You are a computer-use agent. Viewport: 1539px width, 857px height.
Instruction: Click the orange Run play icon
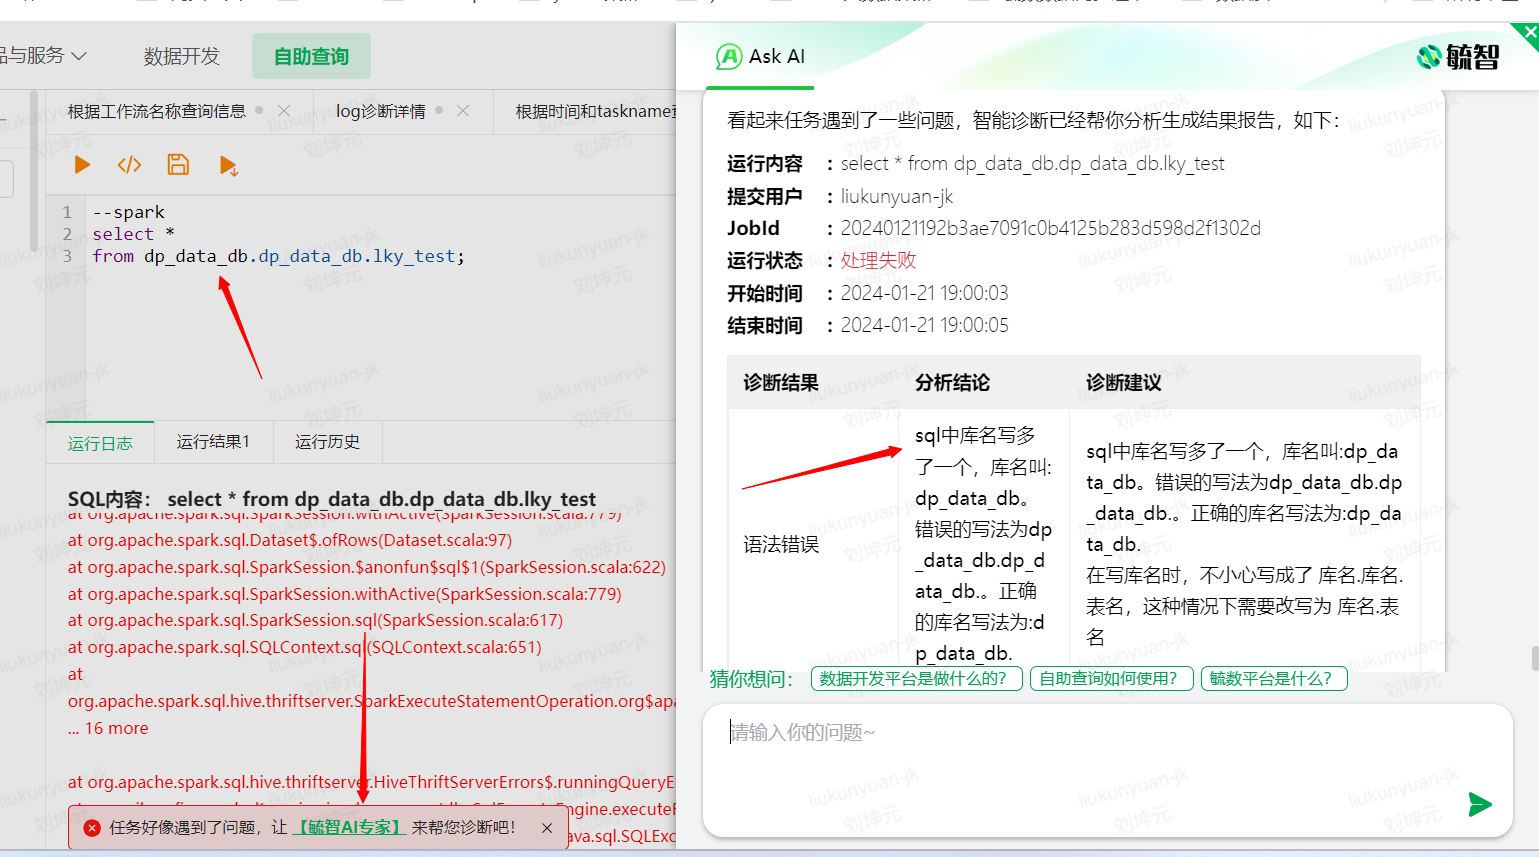click(82, 165)
